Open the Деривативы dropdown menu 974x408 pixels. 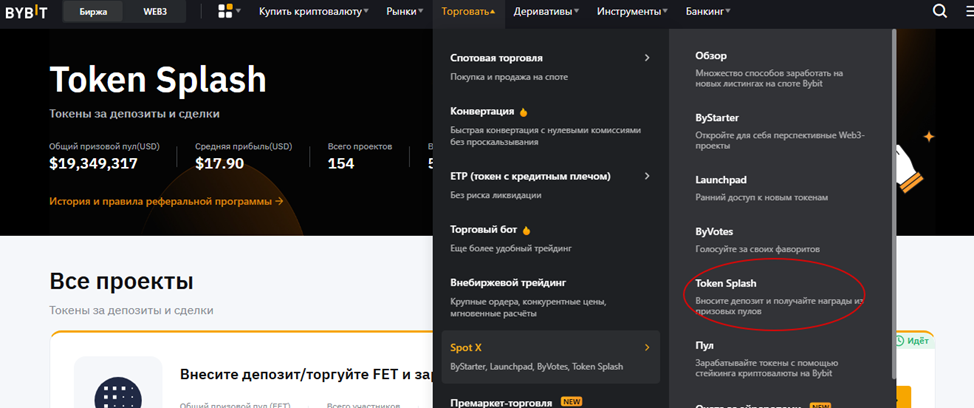coord(547,11)
